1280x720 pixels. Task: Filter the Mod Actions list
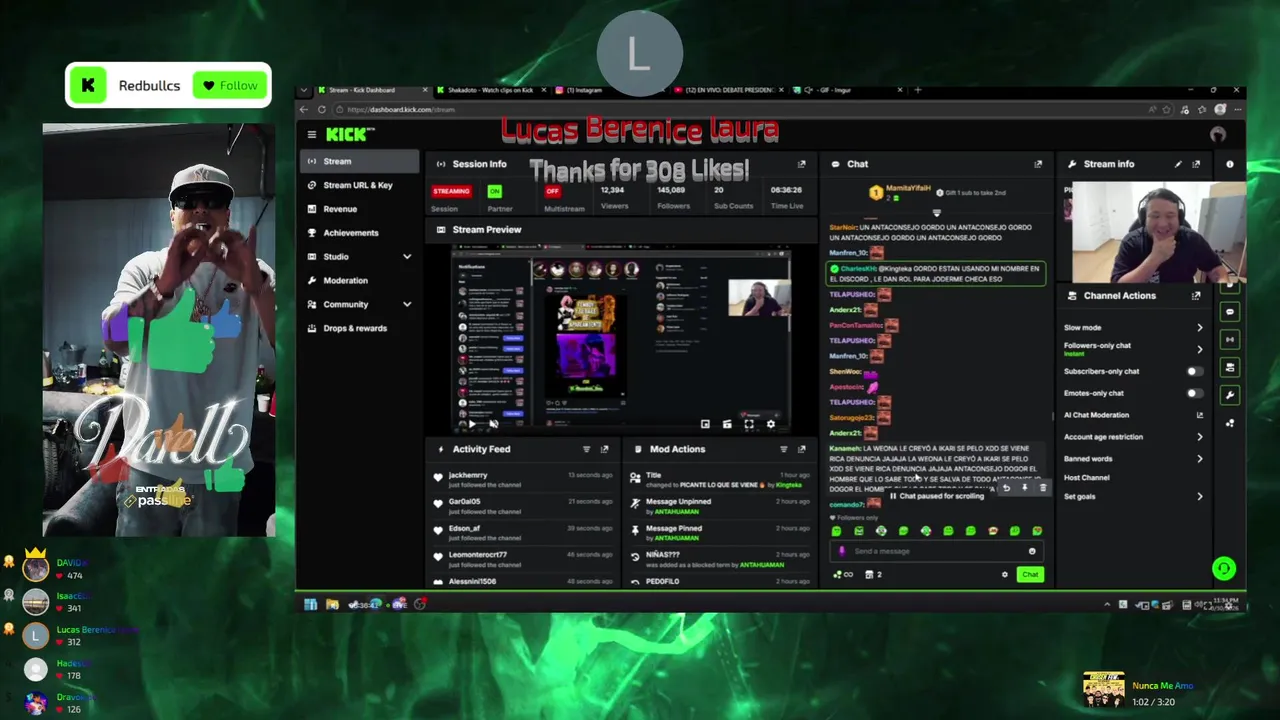(784, 449)
